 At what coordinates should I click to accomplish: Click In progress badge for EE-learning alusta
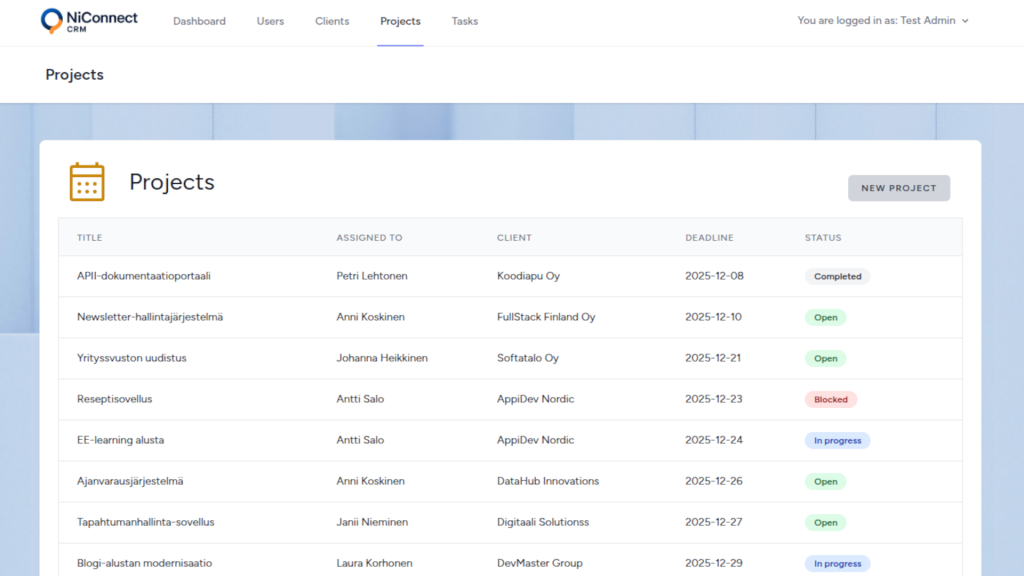tap(837, 441)
